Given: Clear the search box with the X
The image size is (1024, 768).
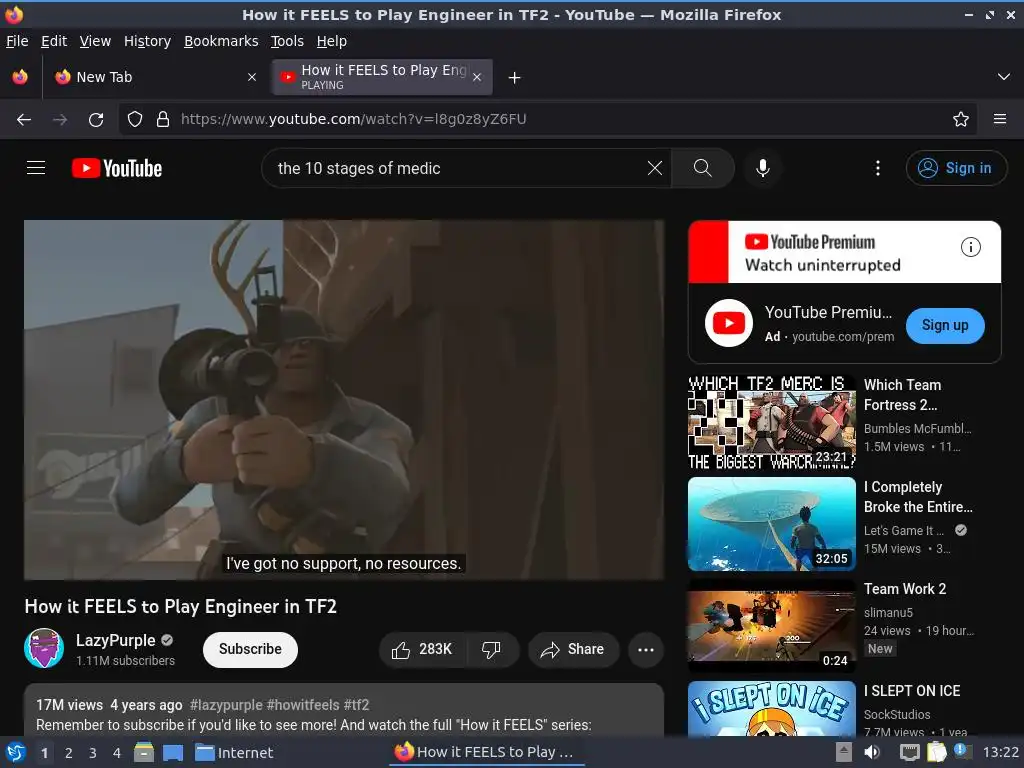Looking at the screenshot, I should pos(654,168).
